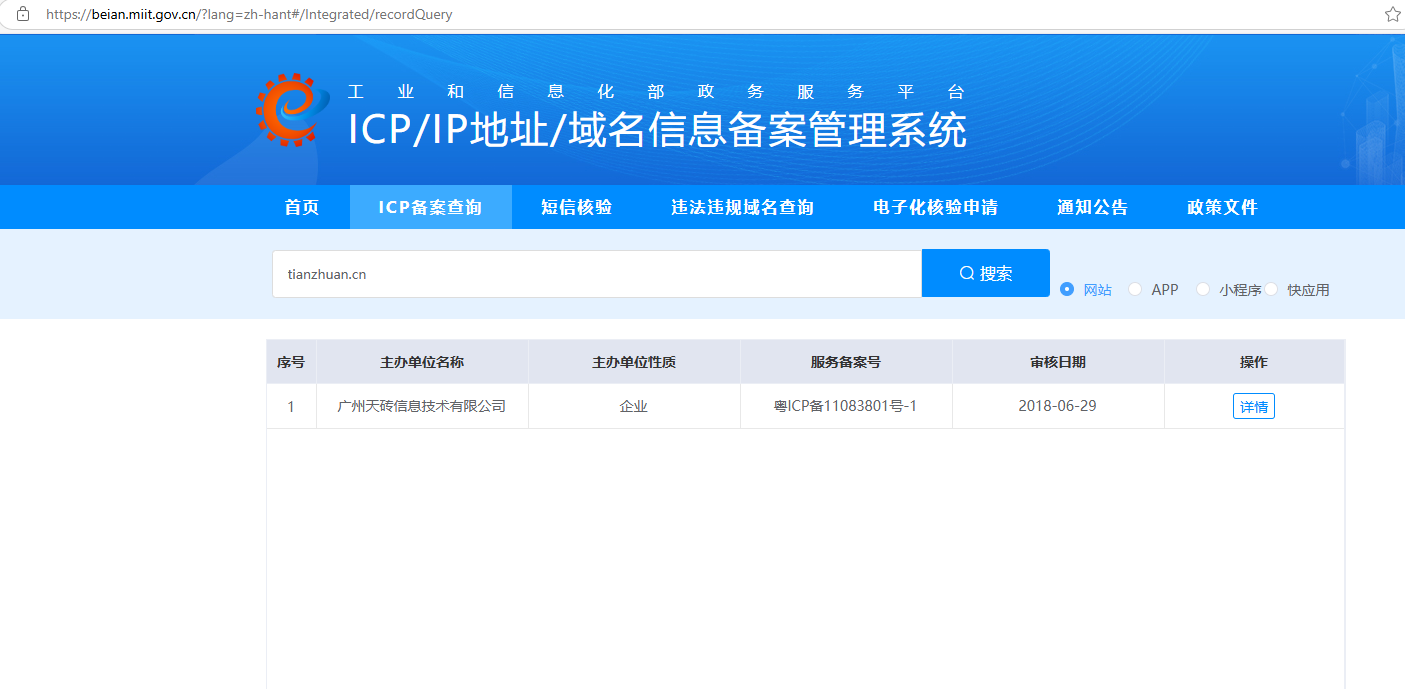Image resolution: width=1405 pixels, height=689 pixels.
Task: Click the site lock icon in address bar
Action: pos(22,14)
